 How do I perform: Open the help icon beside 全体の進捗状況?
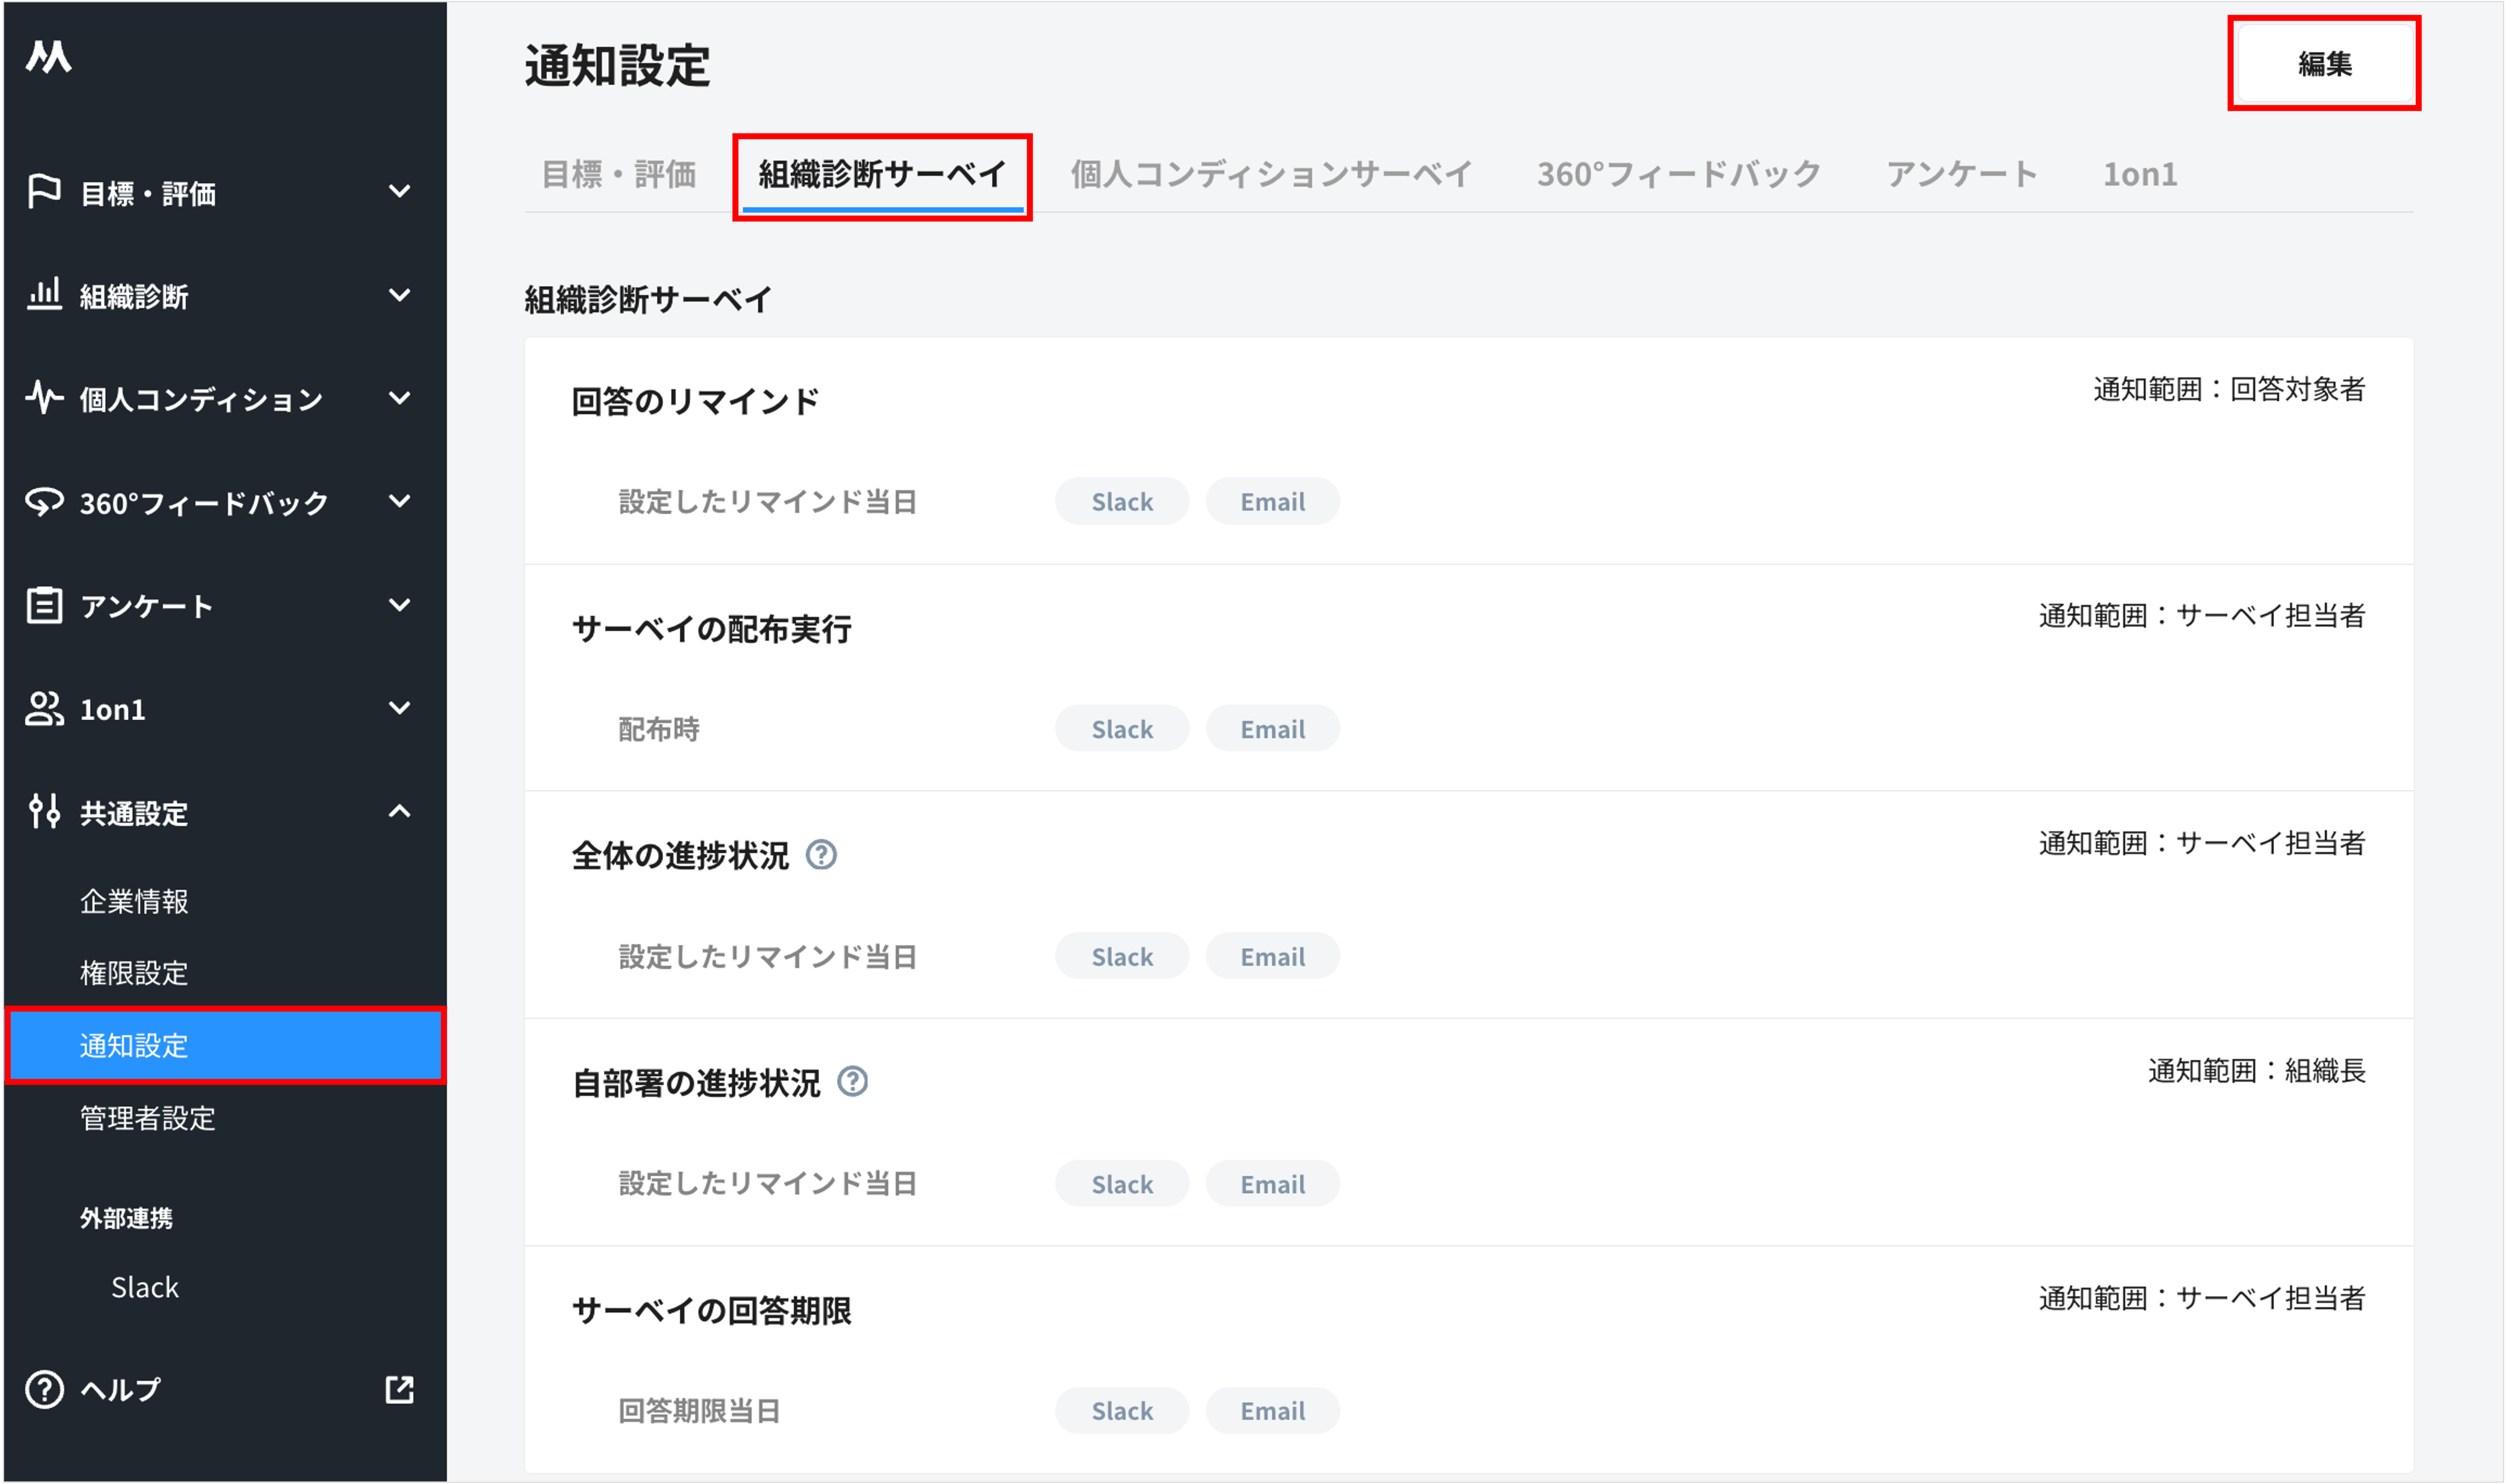point(822,855)
